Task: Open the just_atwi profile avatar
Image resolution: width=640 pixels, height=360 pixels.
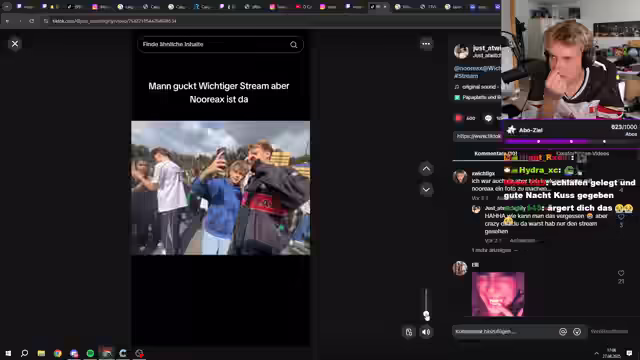Action: tap(461, 51)
